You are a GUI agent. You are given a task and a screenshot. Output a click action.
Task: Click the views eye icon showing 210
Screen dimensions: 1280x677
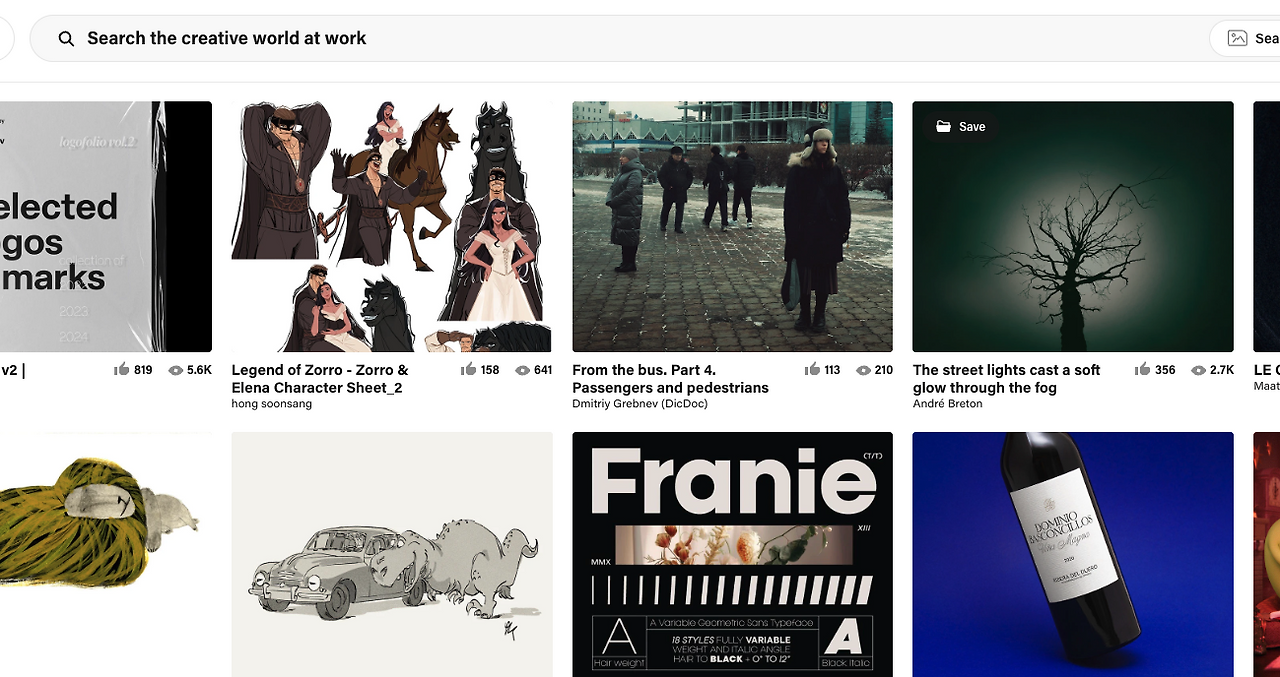tap(863, 370)
